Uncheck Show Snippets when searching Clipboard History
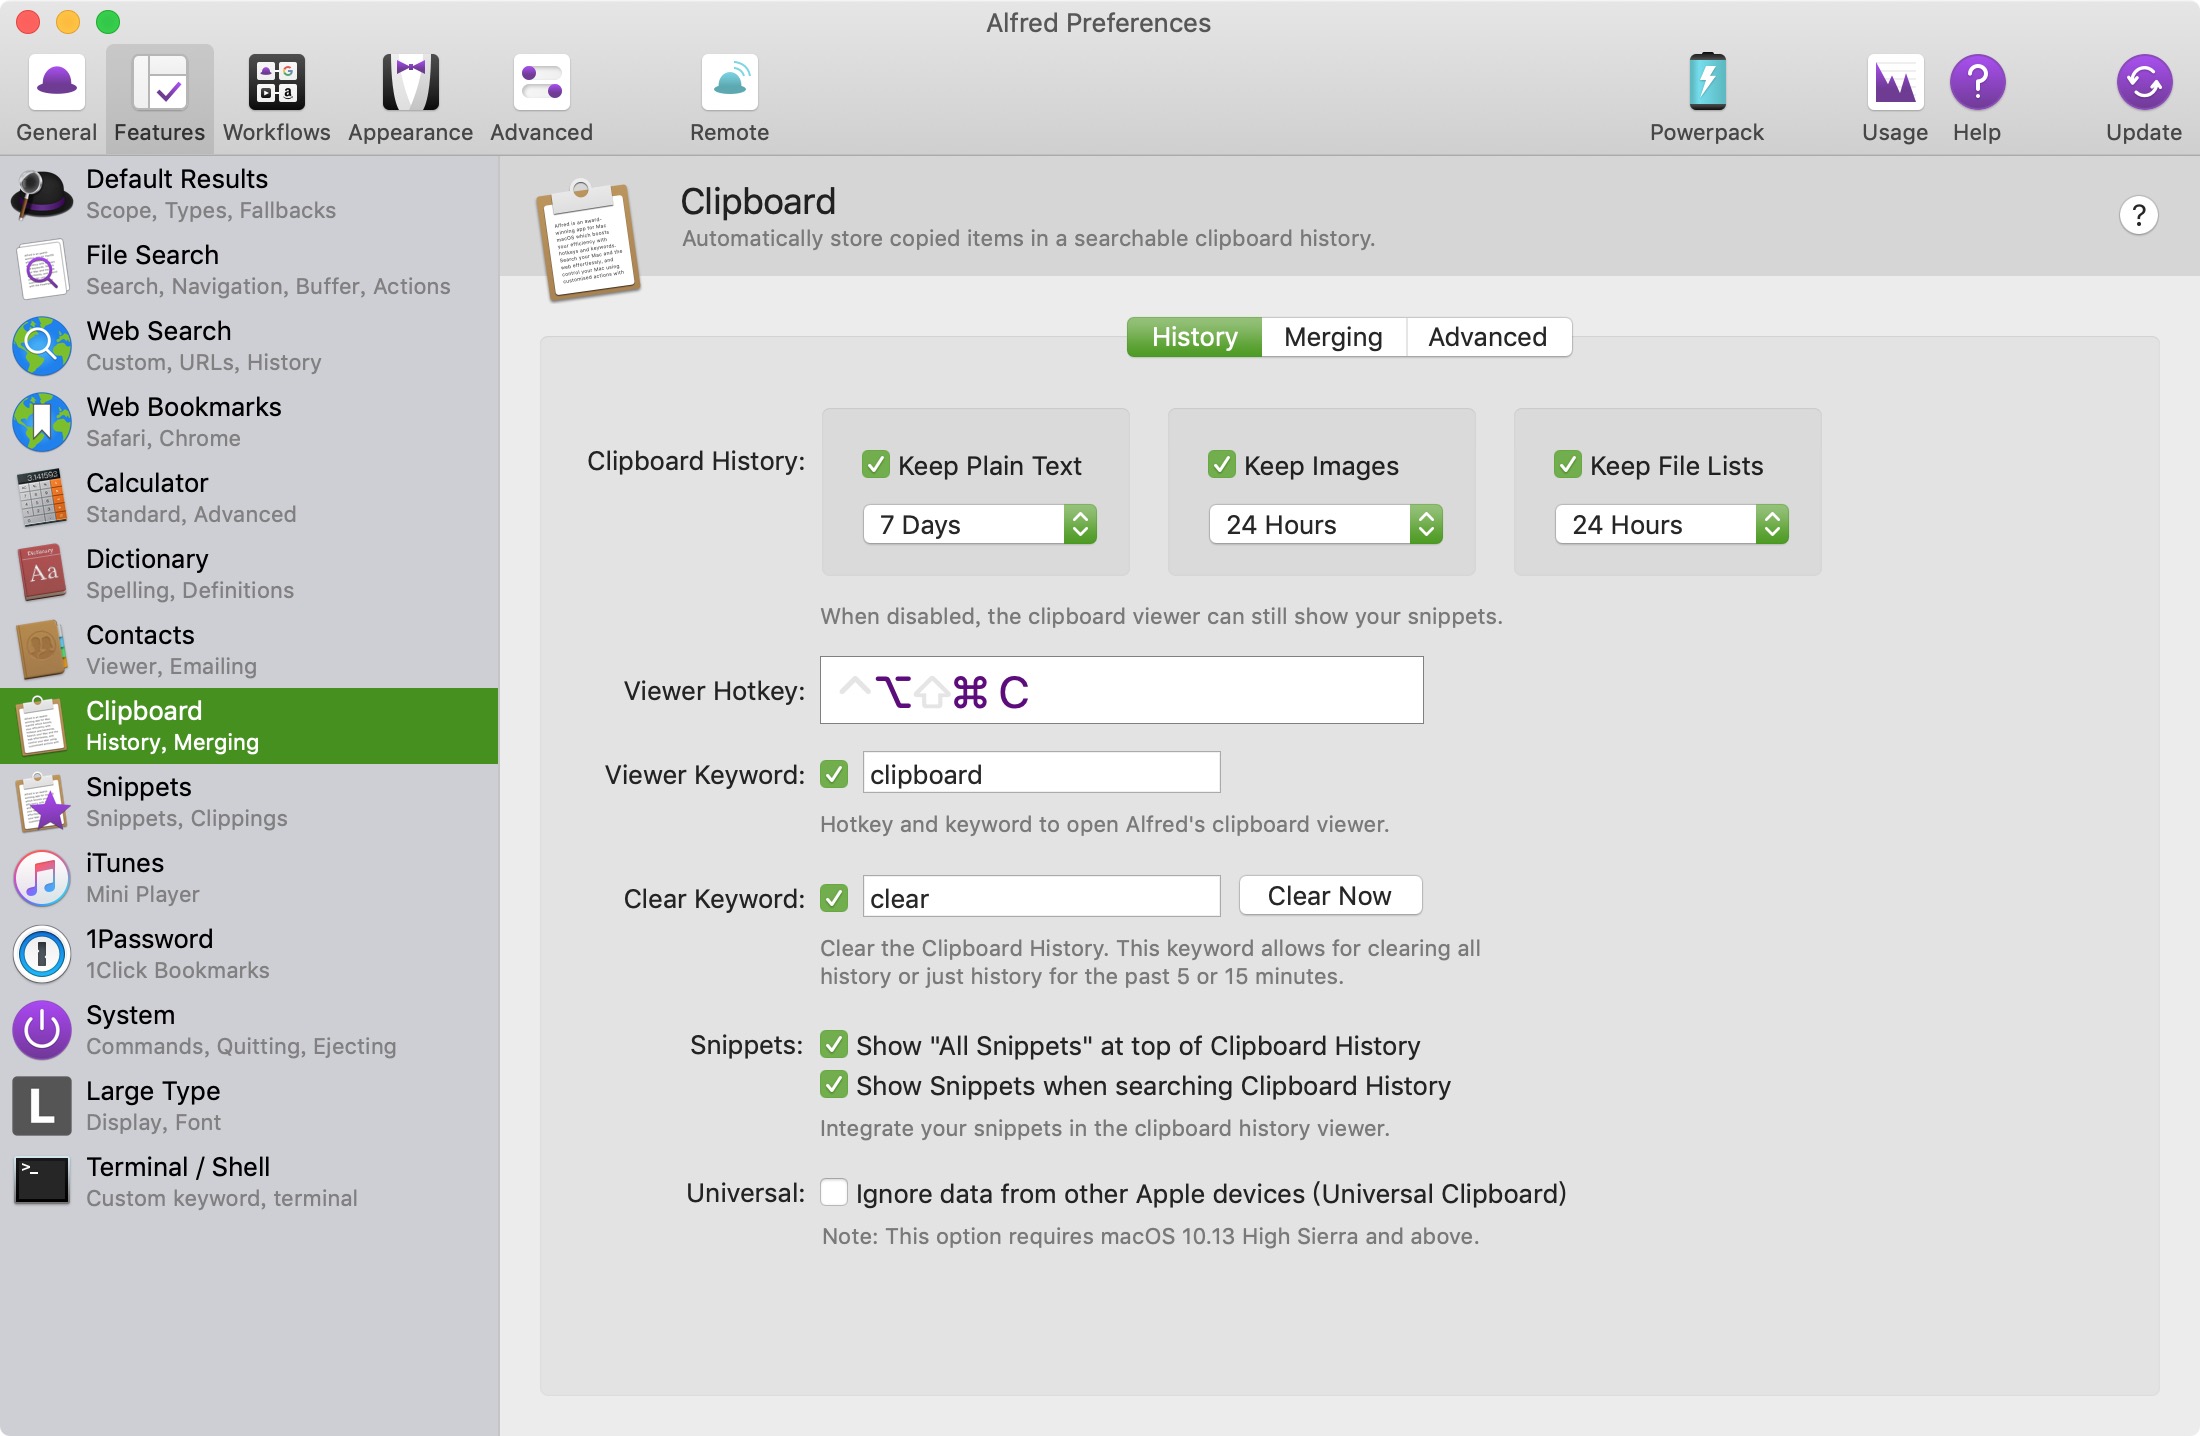This screenshot has height=1436, width=2200. click(834, 1085)
